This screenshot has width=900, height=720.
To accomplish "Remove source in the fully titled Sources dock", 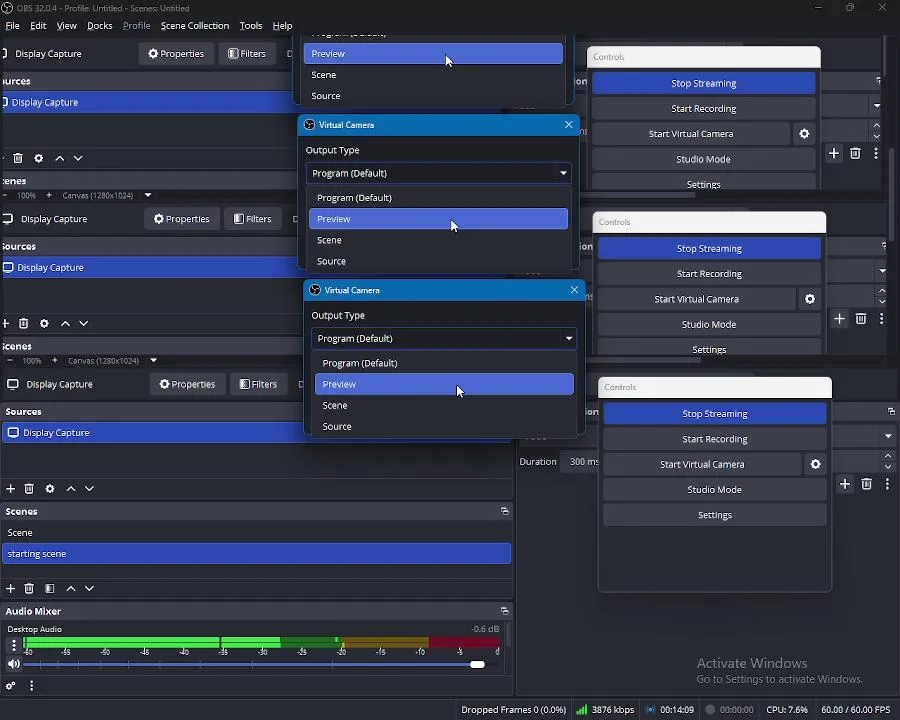I will (x=29, y=489).
